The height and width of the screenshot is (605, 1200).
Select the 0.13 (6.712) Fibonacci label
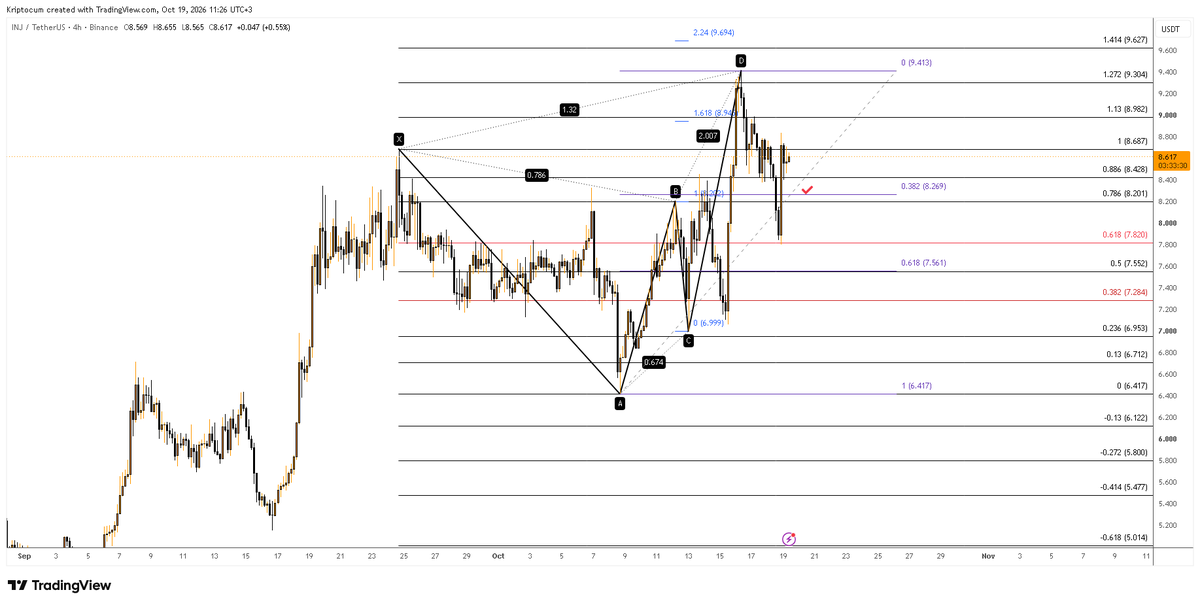[x=1125, y=354]
